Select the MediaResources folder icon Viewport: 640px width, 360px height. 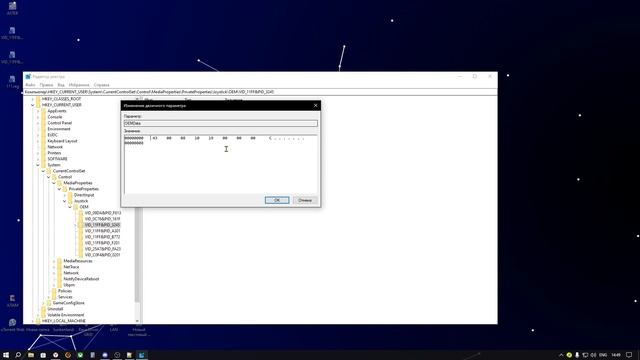pyautogui.click(x=60, y=261)
